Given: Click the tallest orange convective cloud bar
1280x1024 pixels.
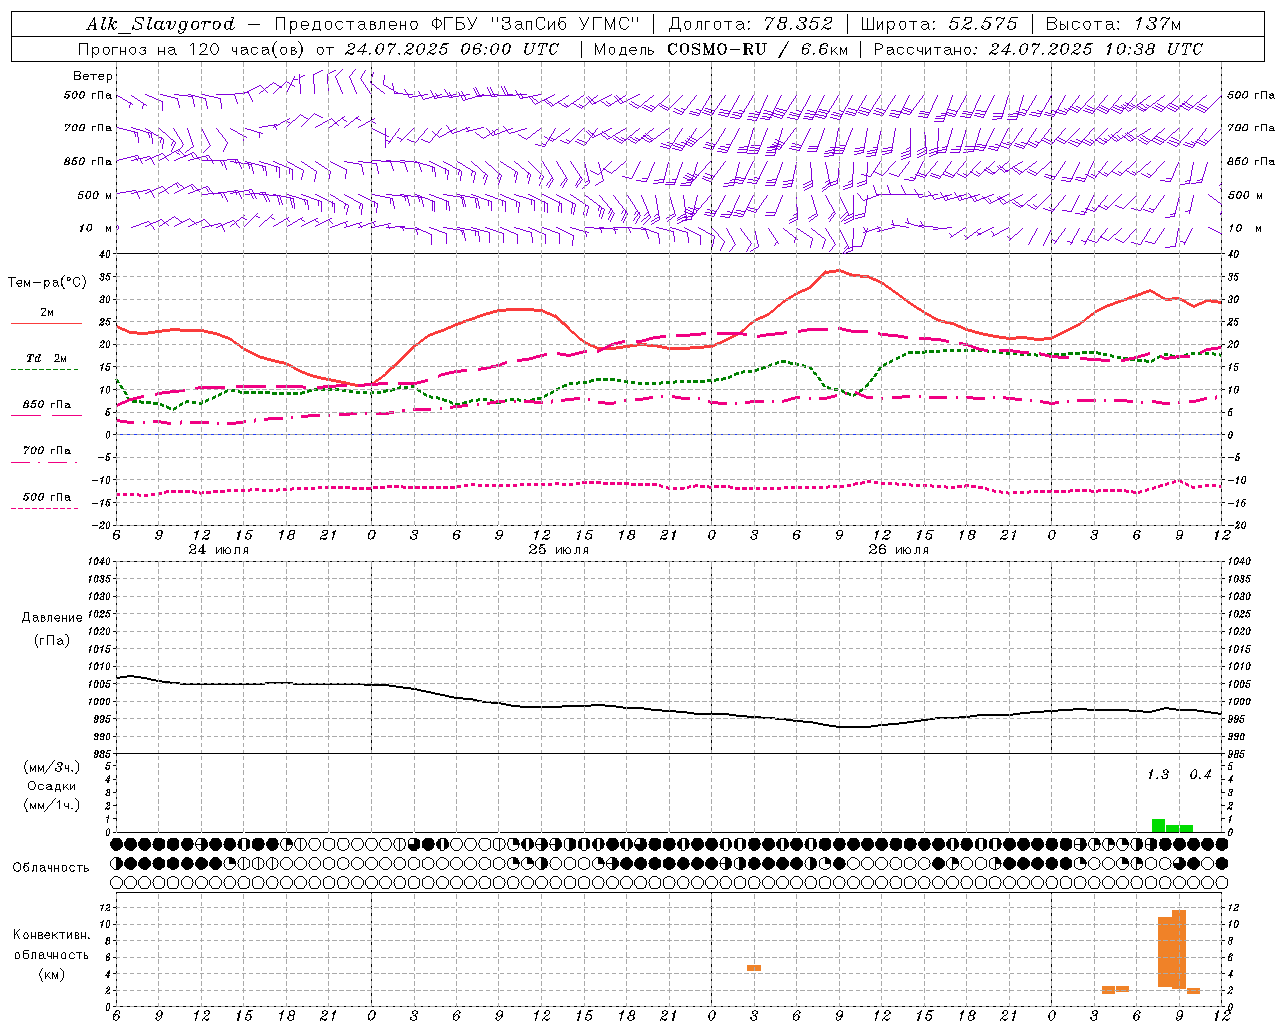Looking at the screenshot, I should 1179,949.
